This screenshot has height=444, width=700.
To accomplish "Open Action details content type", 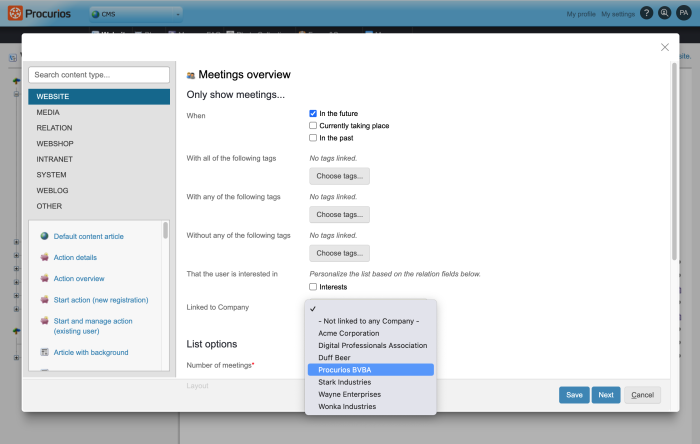I will 75,257.
